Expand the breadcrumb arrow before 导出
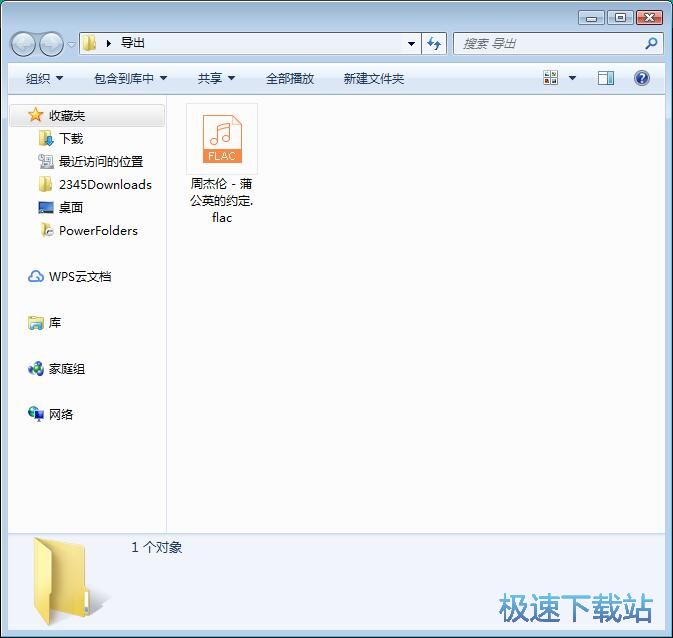673x638 pixels. coord(109,43)
